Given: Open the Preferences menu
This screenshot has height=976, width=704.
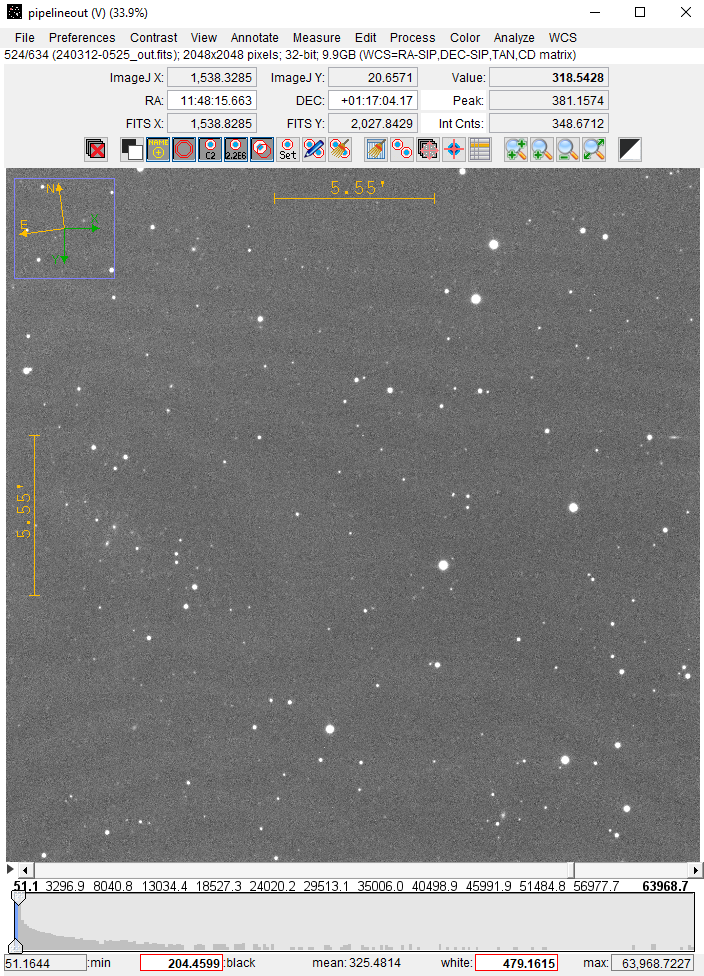Looking at the screenshot, I should pyautogui.click(x=82, y=38).
